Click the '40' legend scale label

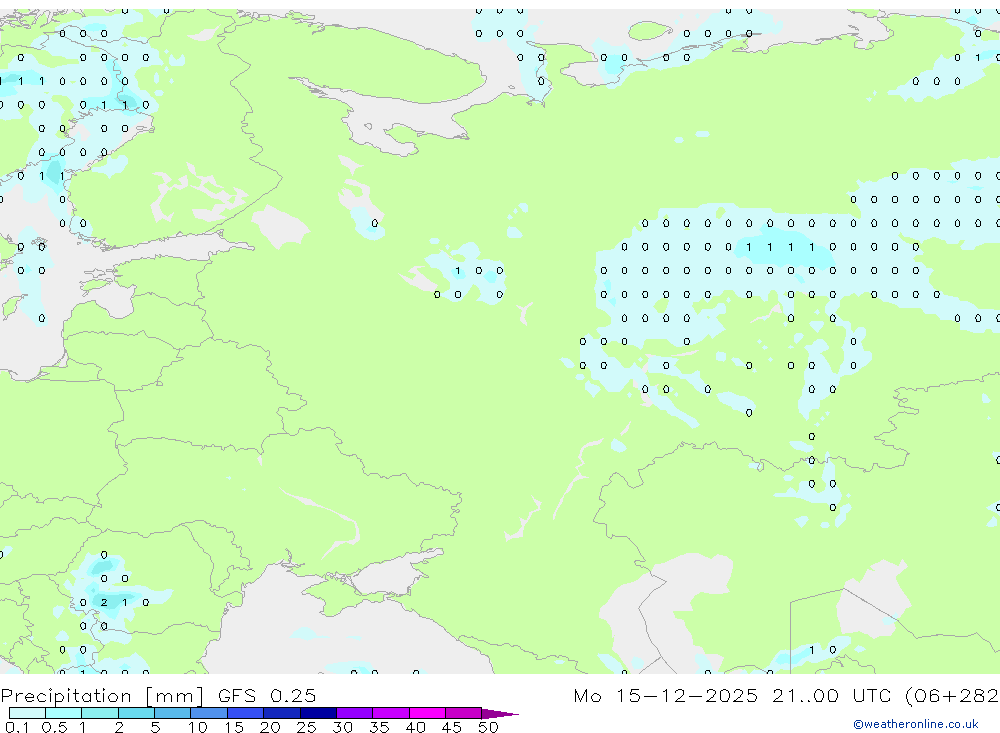415,727
